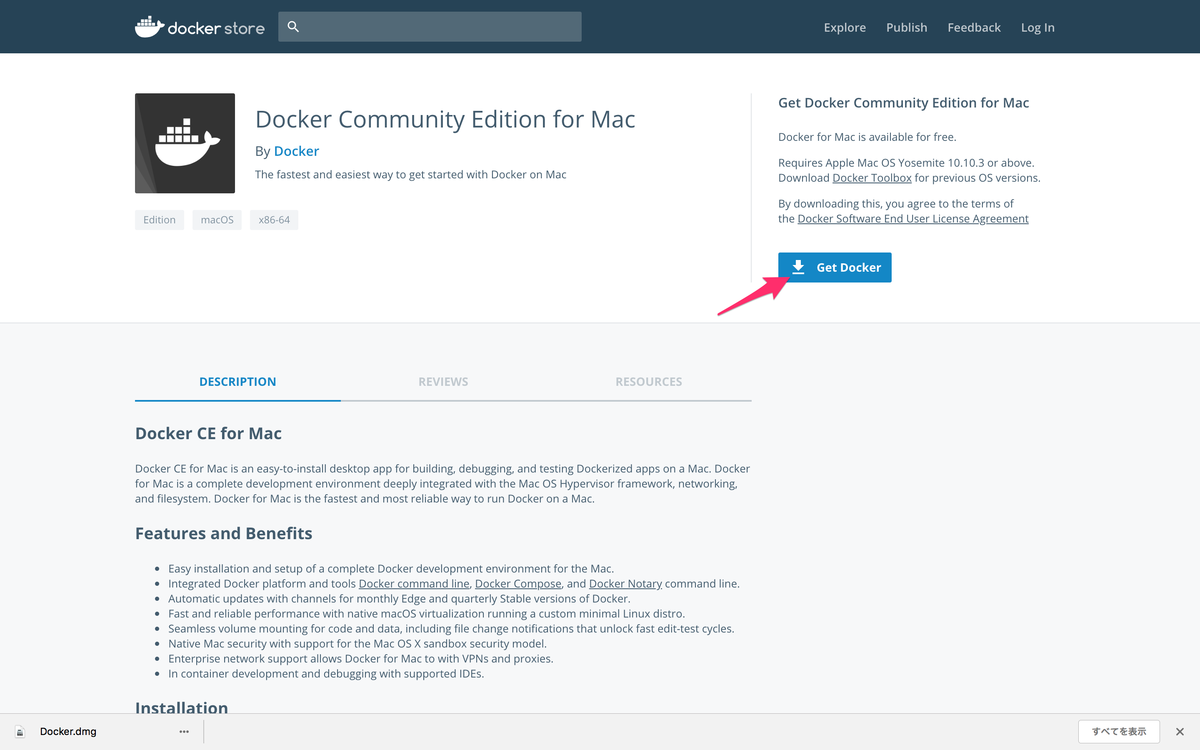Screen dimensions: 1200x750
Task: Click the Edition tag
Action: point(159,220)
